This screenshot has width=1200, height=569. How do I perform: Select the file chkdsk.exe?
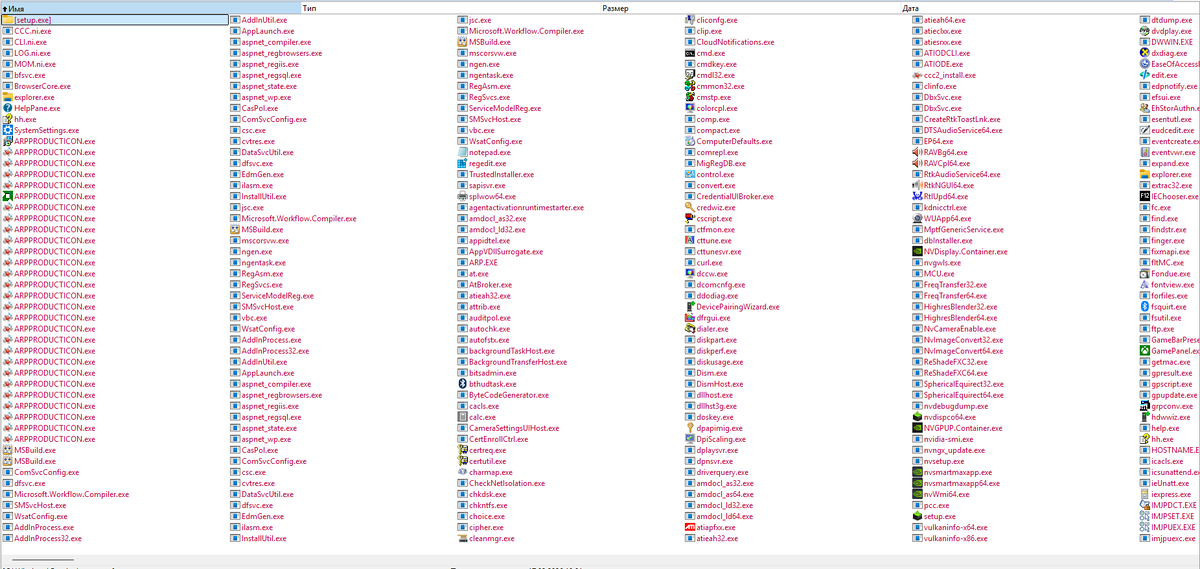488,494
